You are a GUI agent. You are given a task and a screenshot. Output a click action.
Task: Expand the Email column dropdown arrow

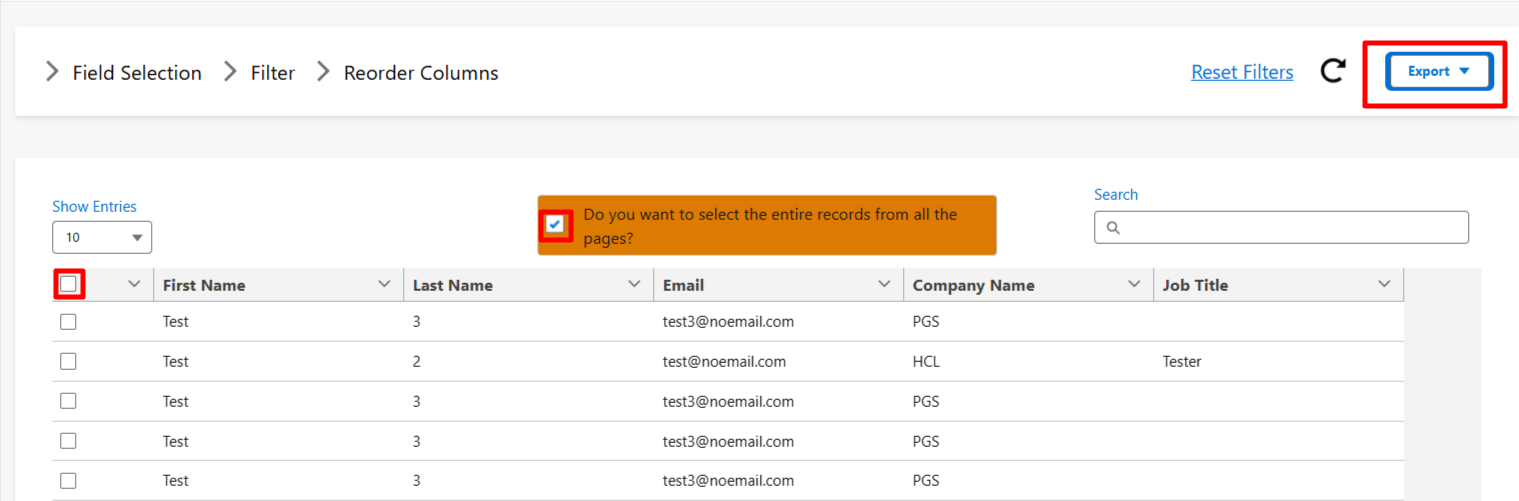click(x=884, y=285)
